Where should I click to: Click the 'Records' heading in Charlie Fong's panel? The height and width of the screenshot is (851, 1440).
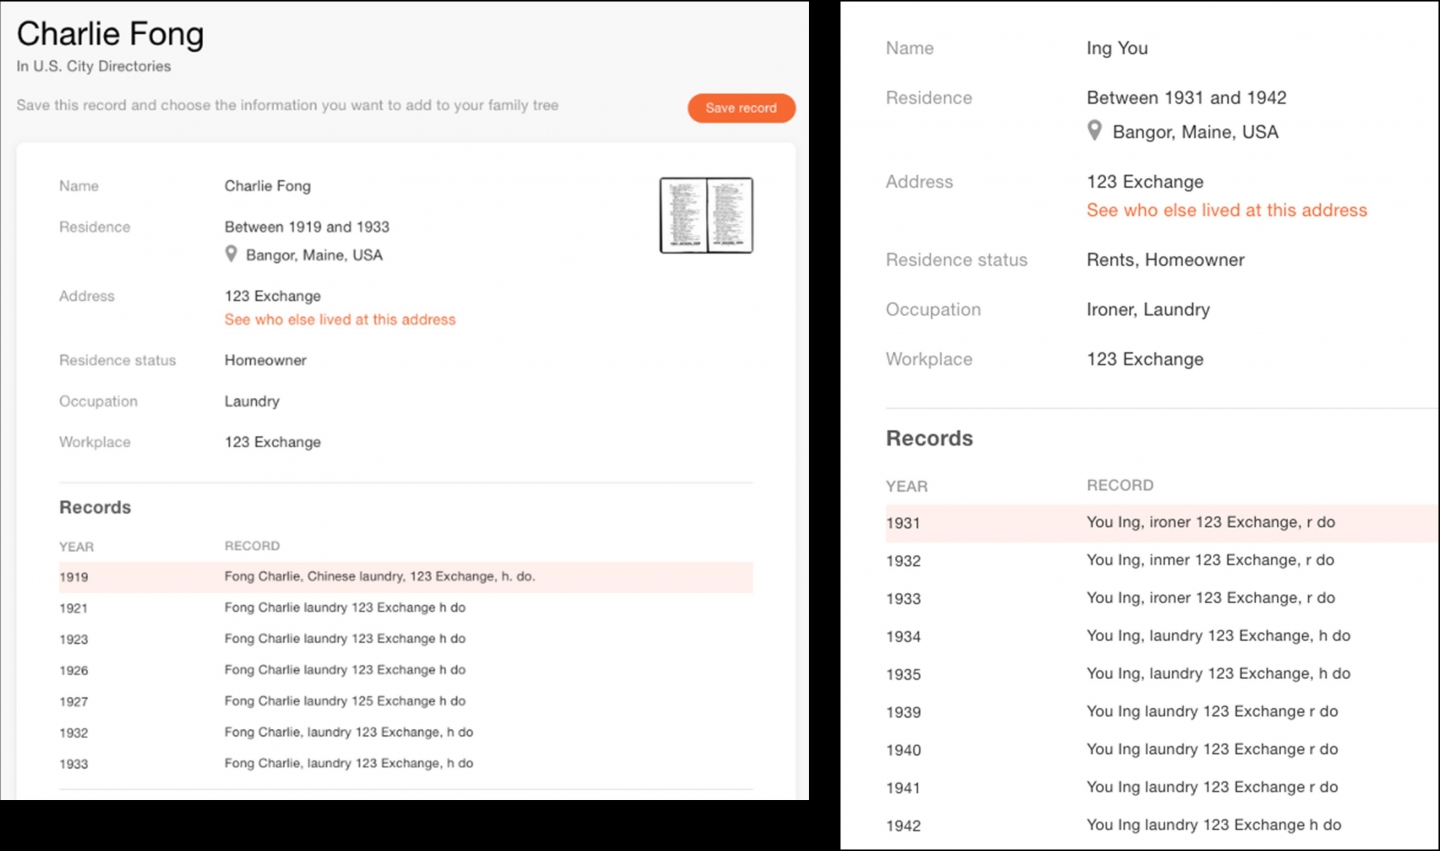coord(95,508)
